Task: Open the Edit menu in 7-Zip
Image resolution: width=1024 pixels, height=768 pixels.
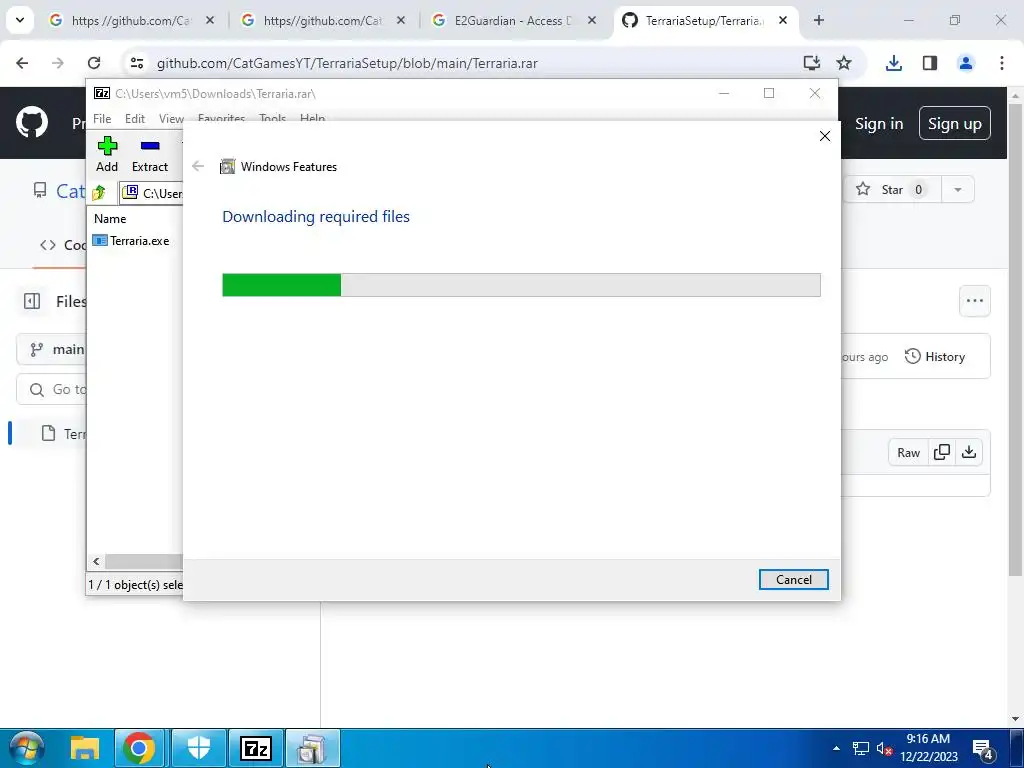Action: coord(135,119)
